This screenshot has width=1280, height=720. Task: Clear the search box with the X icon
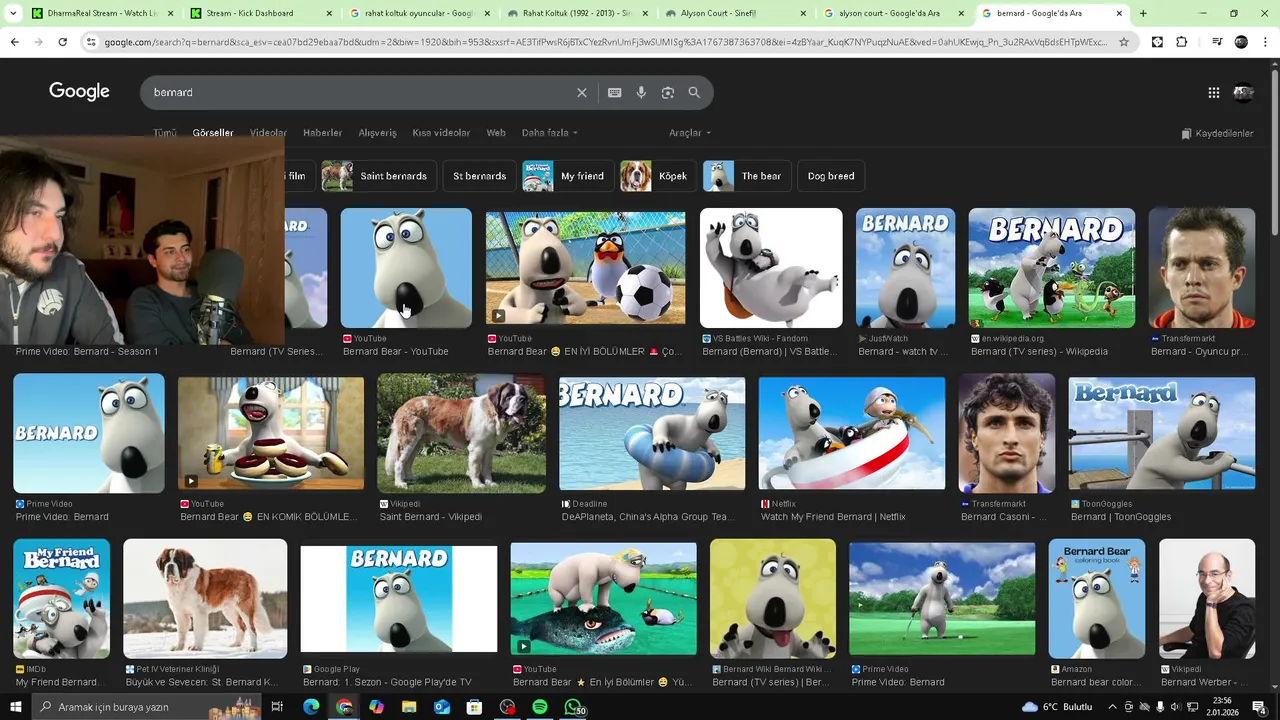[x=581, y=92]
